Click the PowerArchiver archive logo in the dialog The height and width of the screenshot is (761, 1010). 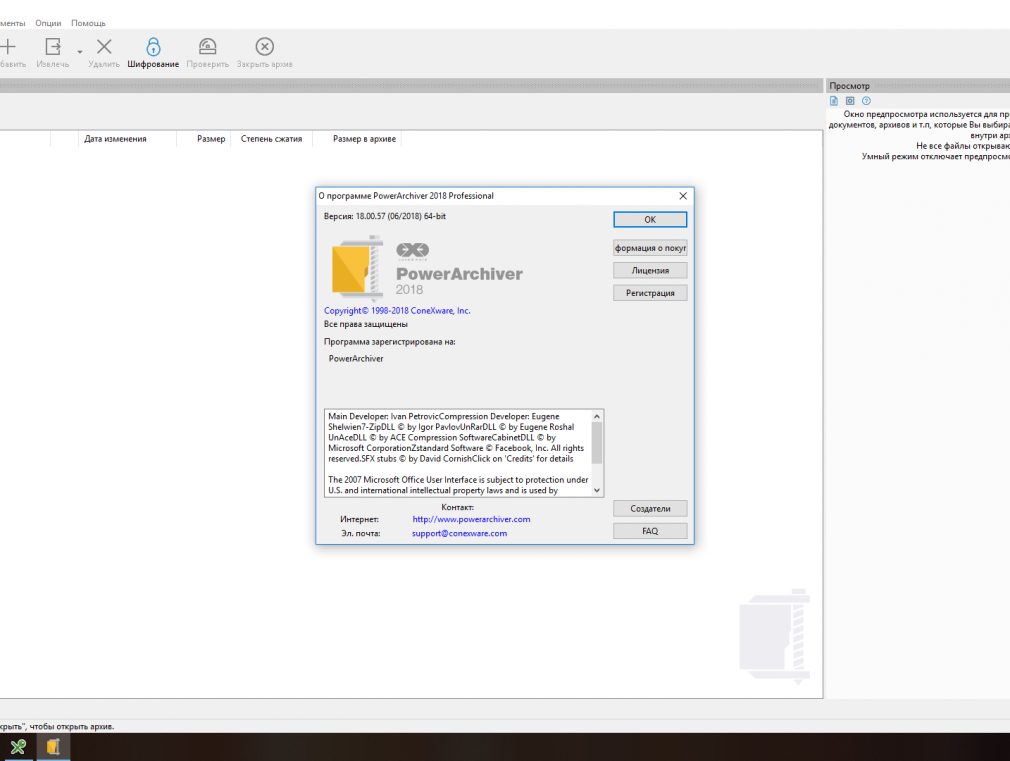click(357, 269)
